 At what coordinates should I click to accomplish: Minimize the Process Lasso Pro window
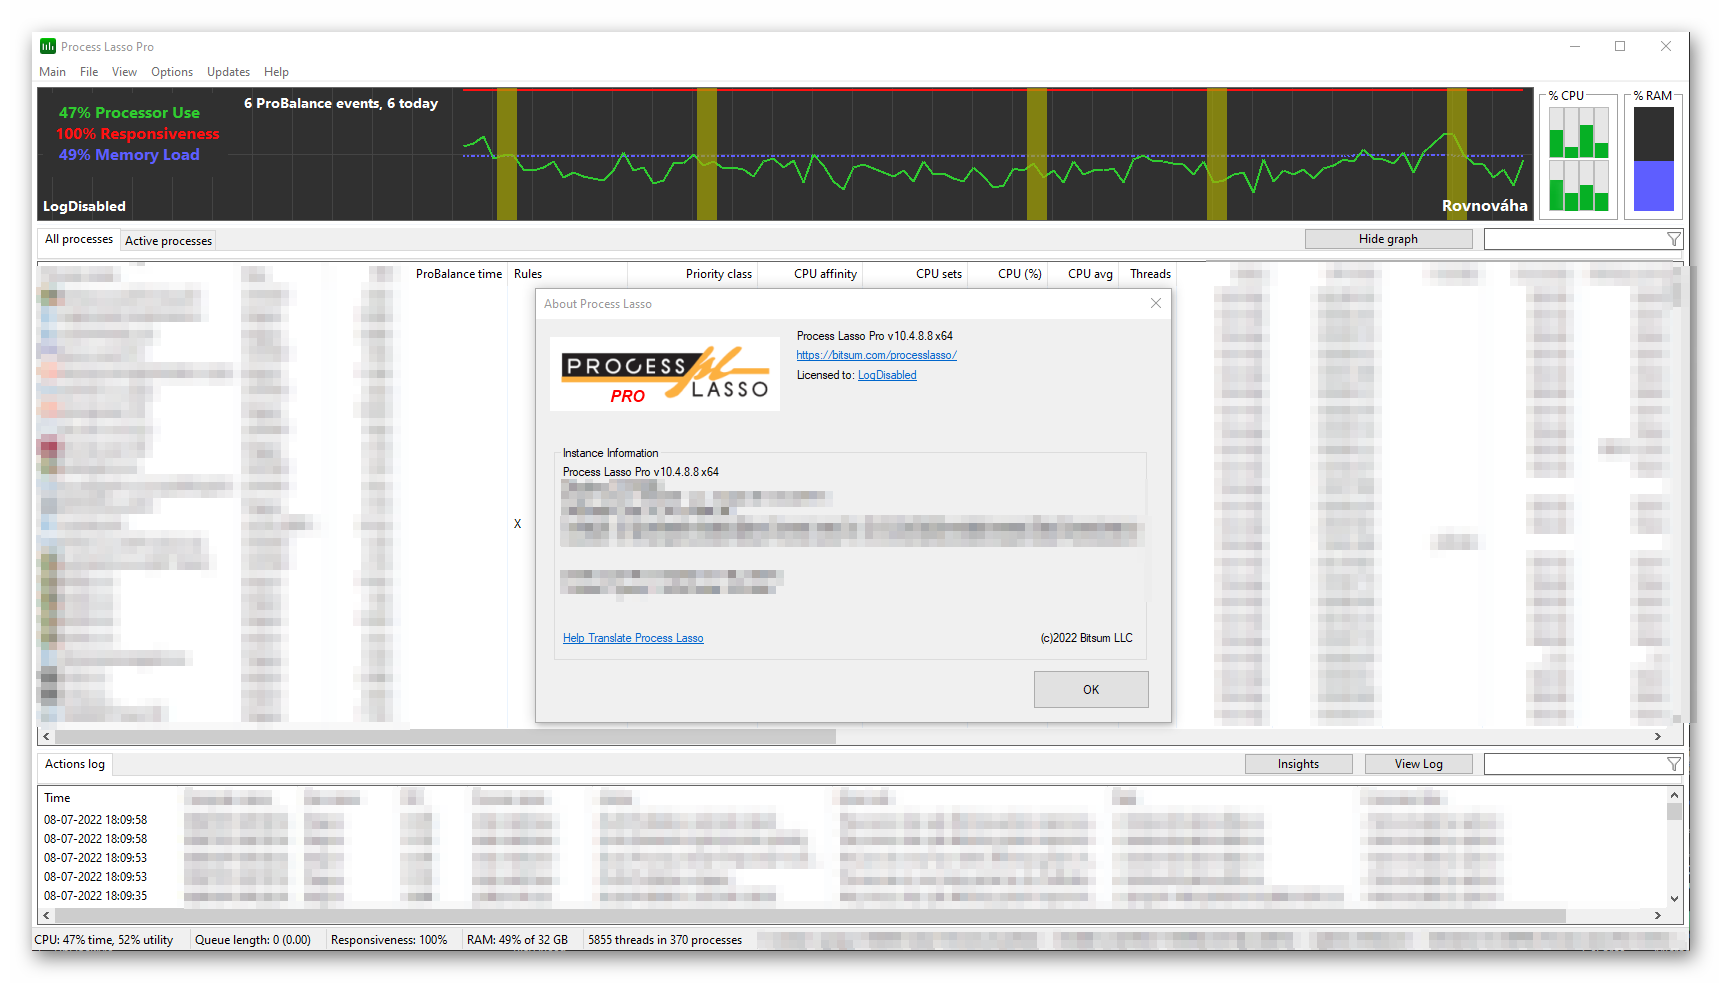[1575, 46]
